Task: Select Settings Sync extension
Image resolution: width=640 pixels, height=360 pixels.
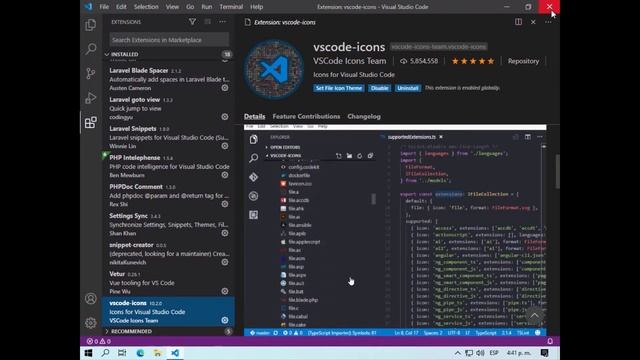Action: pos(168,224)
